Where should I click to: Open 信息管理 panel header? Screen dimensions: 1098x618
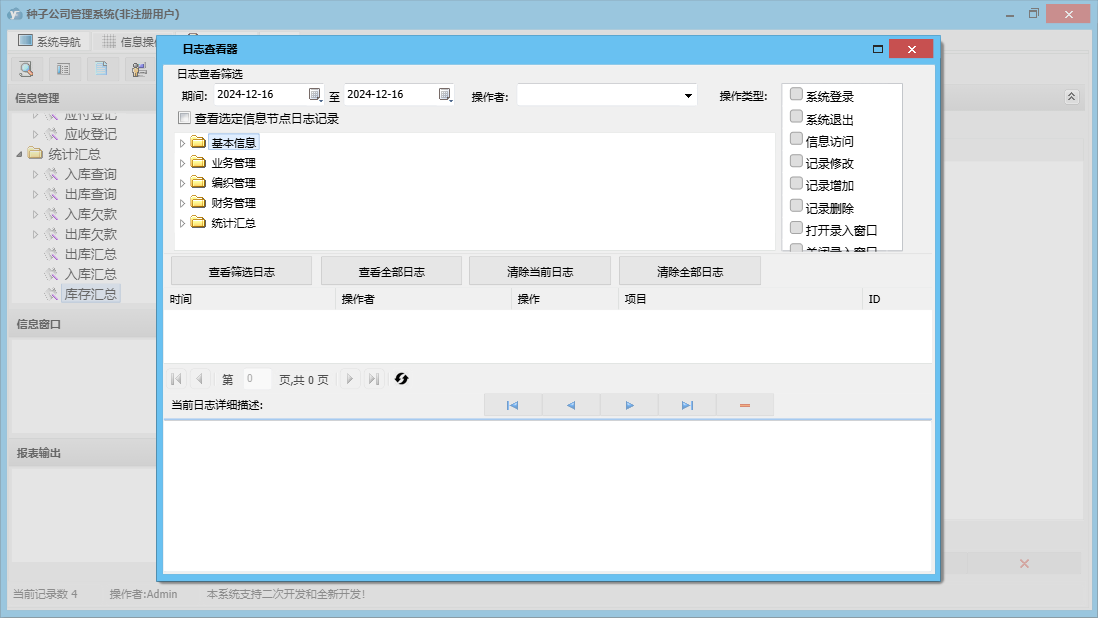[83, 98]
